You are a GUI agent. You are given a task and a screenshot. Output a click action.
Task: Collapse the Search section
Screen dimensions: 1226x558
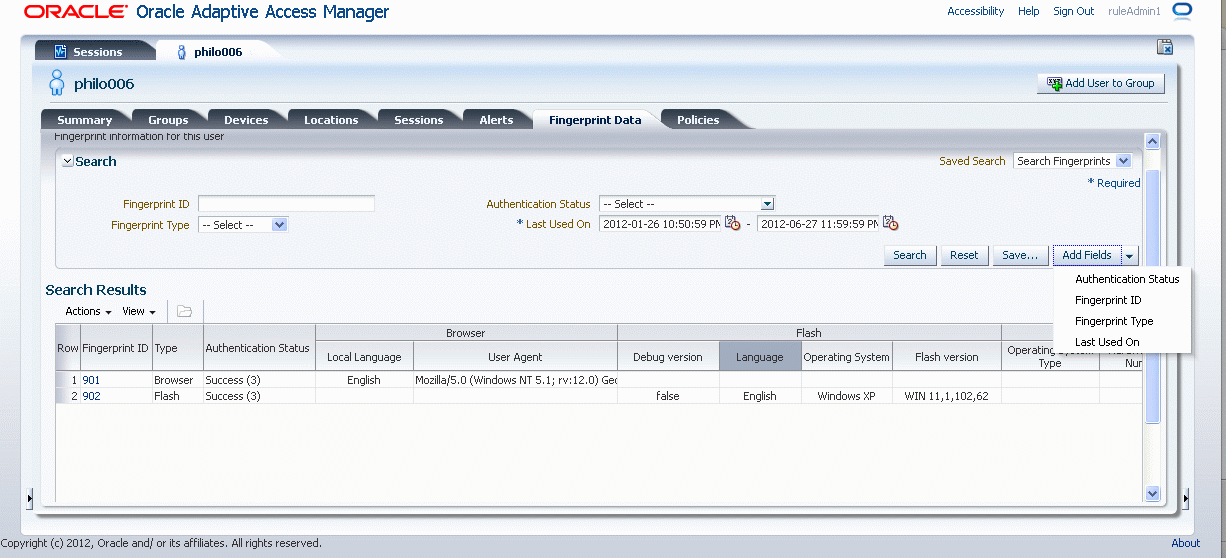67,161
